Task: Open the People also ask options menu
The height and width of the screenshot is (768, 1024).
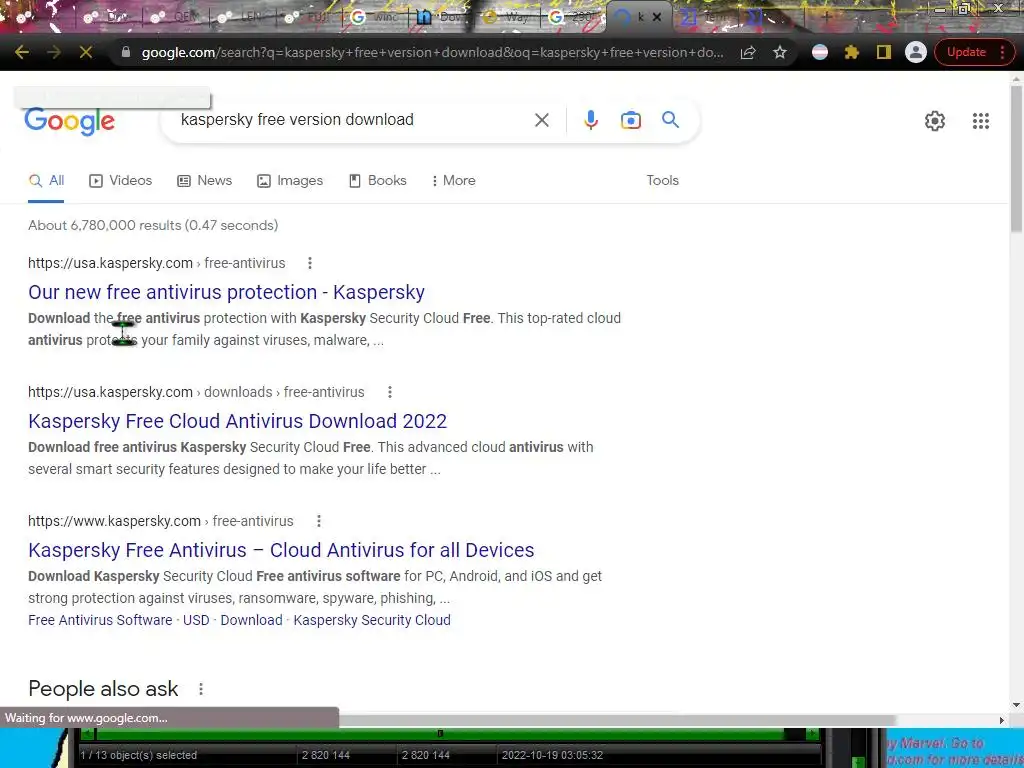Action: tap(201, 689)
